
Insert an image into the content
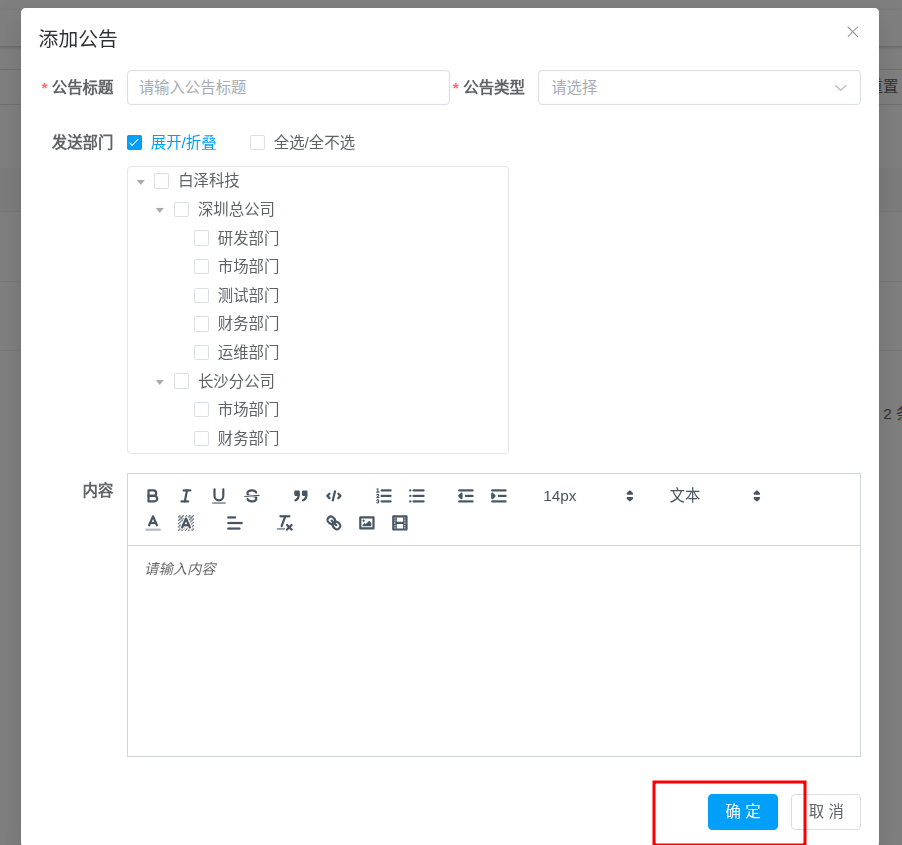366,522
